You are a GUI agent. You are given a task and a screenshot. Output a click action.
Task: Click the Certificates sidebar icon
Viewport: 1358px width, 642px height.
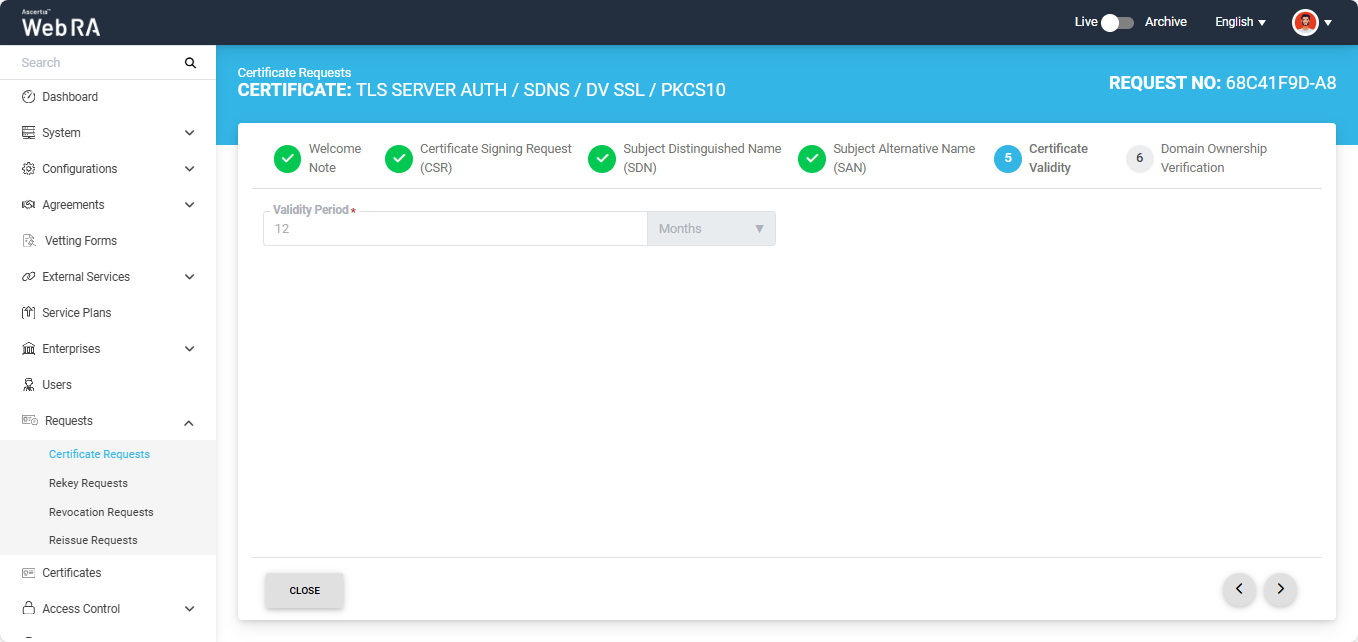click(x=29, y=573)
